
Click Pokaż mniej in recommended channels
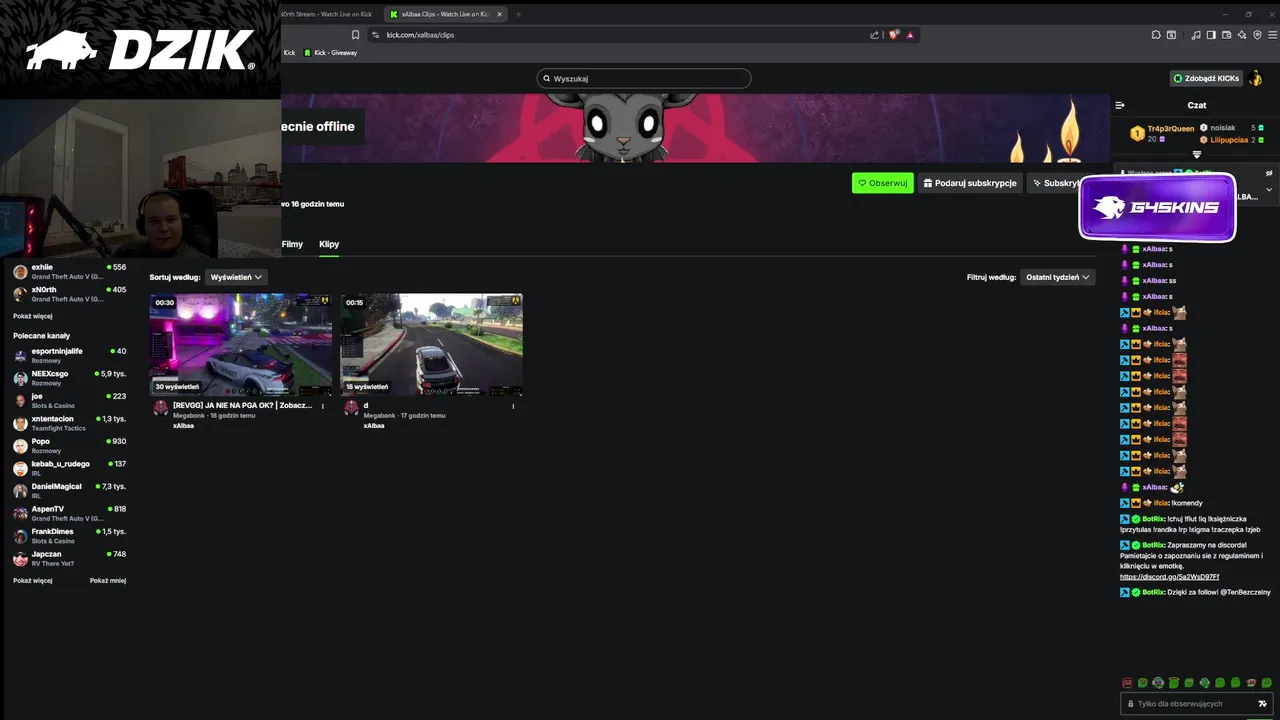point(108,581)
